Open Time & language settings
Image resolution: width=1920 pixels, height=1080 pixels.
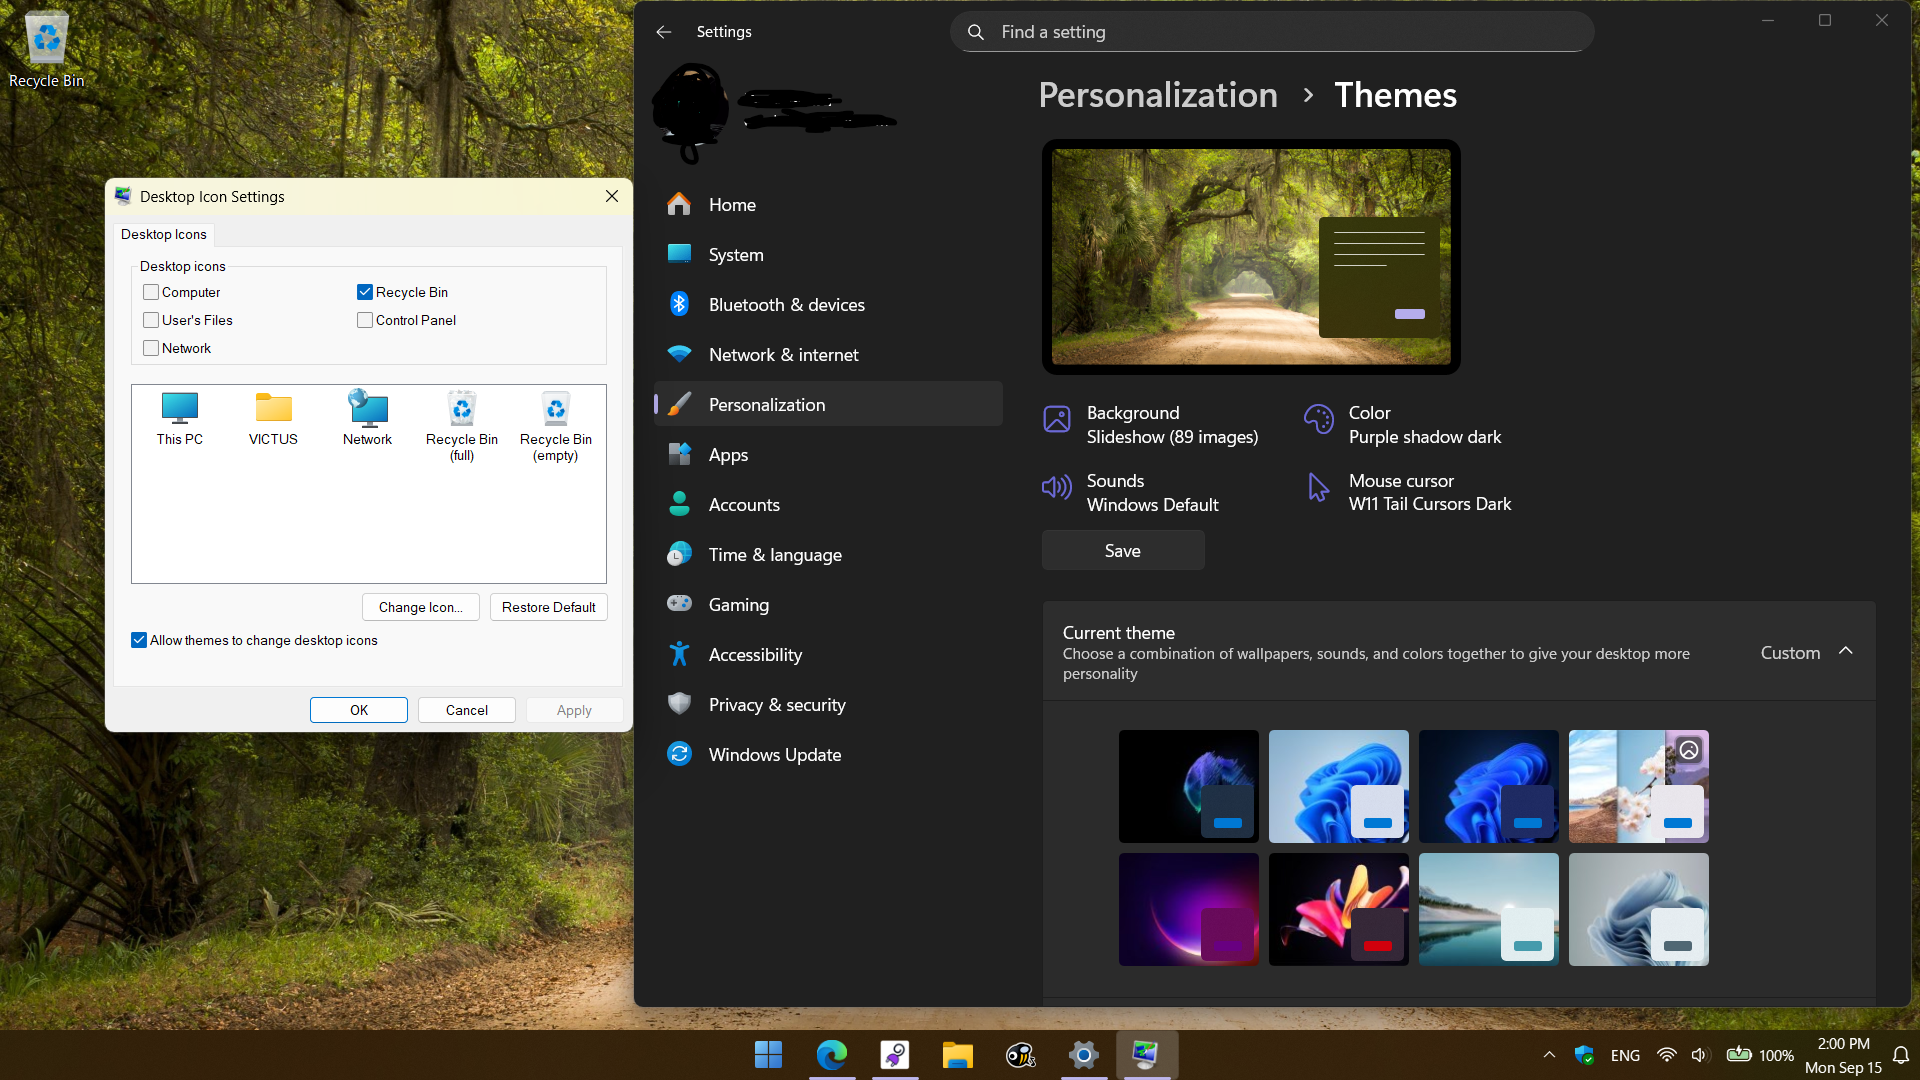point(828,554)
